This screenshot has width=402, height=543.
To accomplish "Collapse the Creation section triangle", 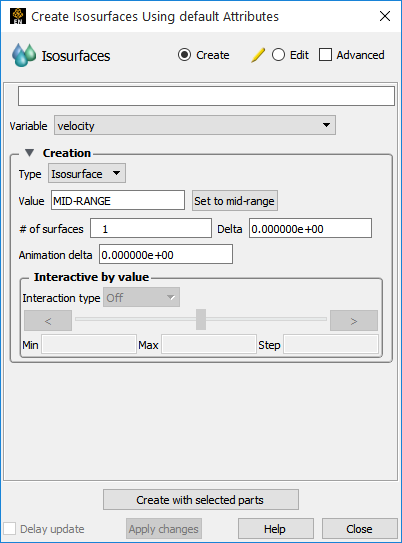I will click(29, 153).
